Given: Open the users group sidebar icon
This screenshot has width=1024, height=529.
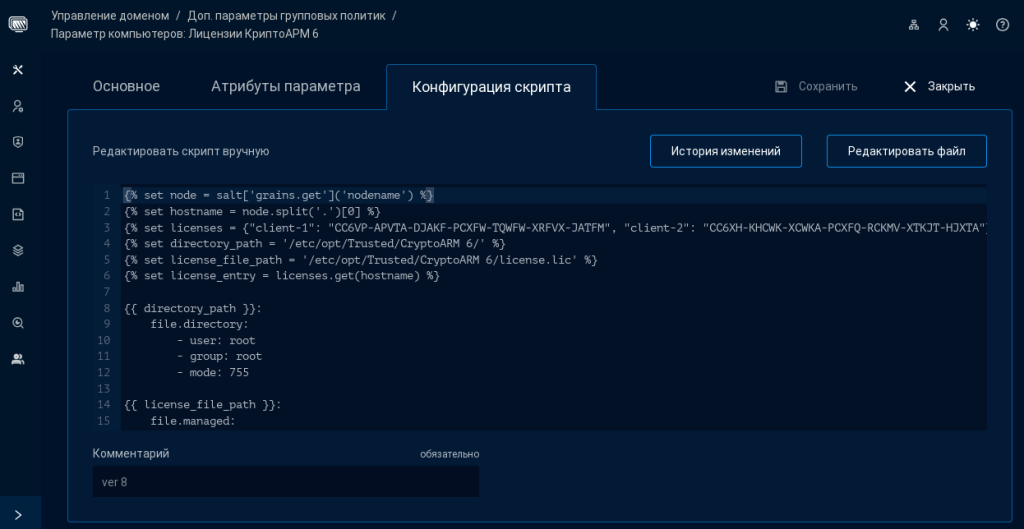Looking at the screenshot, I should point(17,359).
